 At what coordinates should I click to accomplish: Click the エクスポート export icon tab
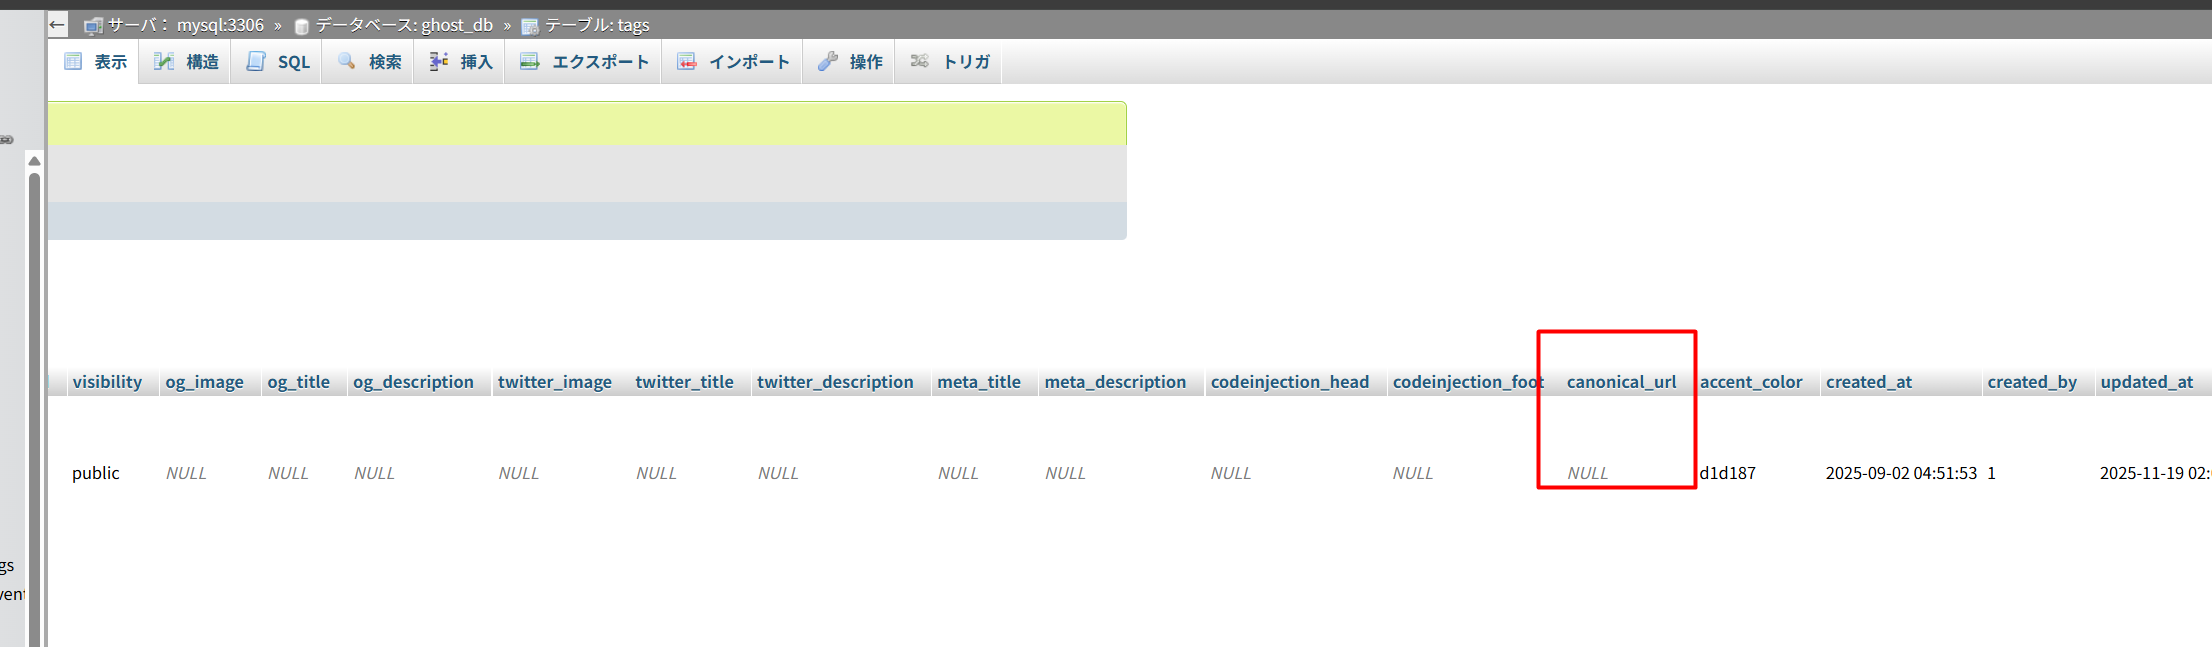[584, 62]
